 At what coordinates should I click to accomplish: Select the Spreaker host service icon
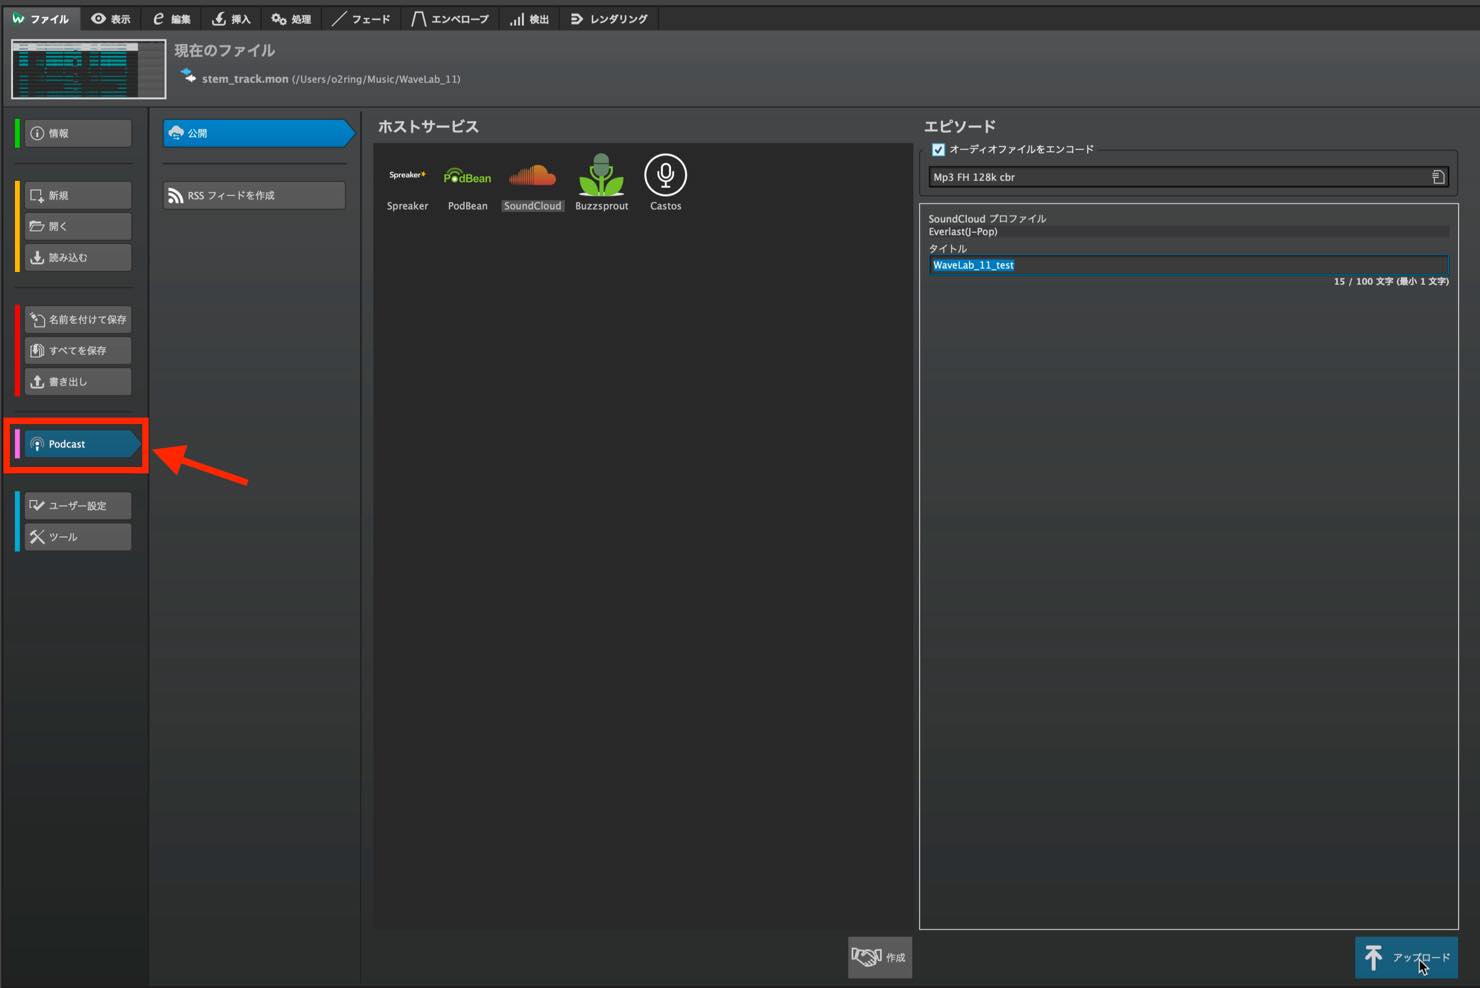tap(407, 176)
